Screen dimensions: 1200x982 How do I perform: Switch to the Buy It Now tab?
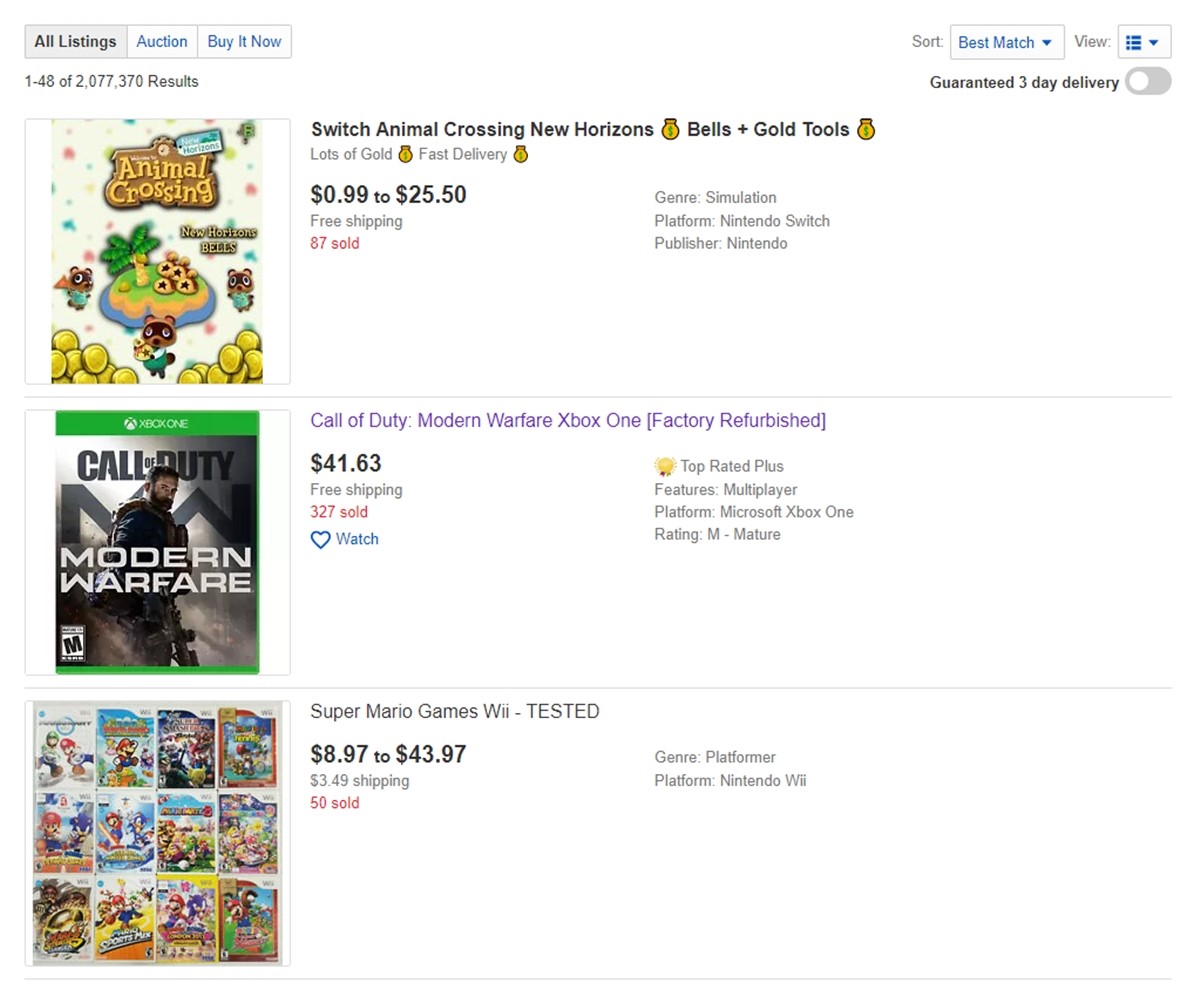point(244,42)
